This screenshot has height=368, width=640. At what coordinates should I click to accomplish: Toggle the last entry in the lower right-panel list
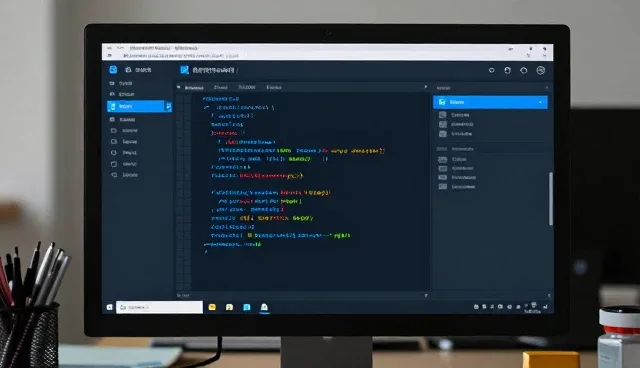pos(442,187)
